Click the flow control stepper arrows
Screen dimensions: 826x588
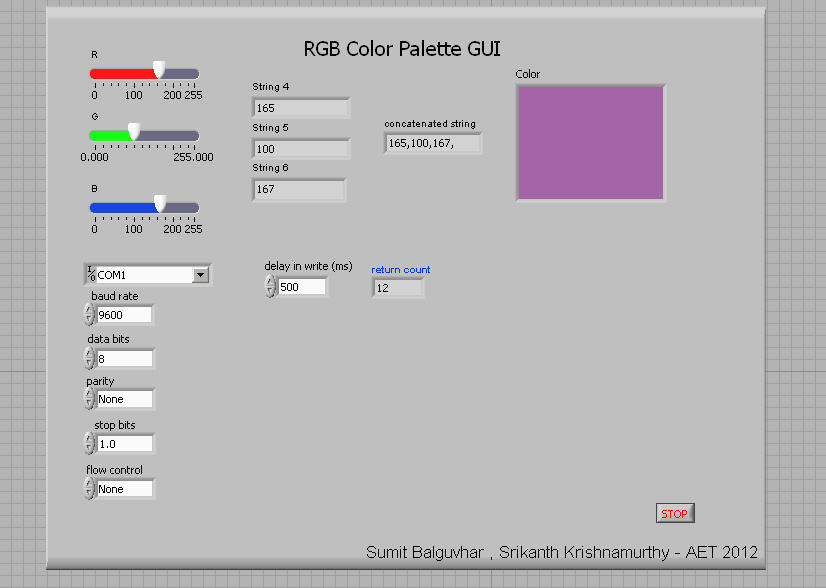point(89,488)
